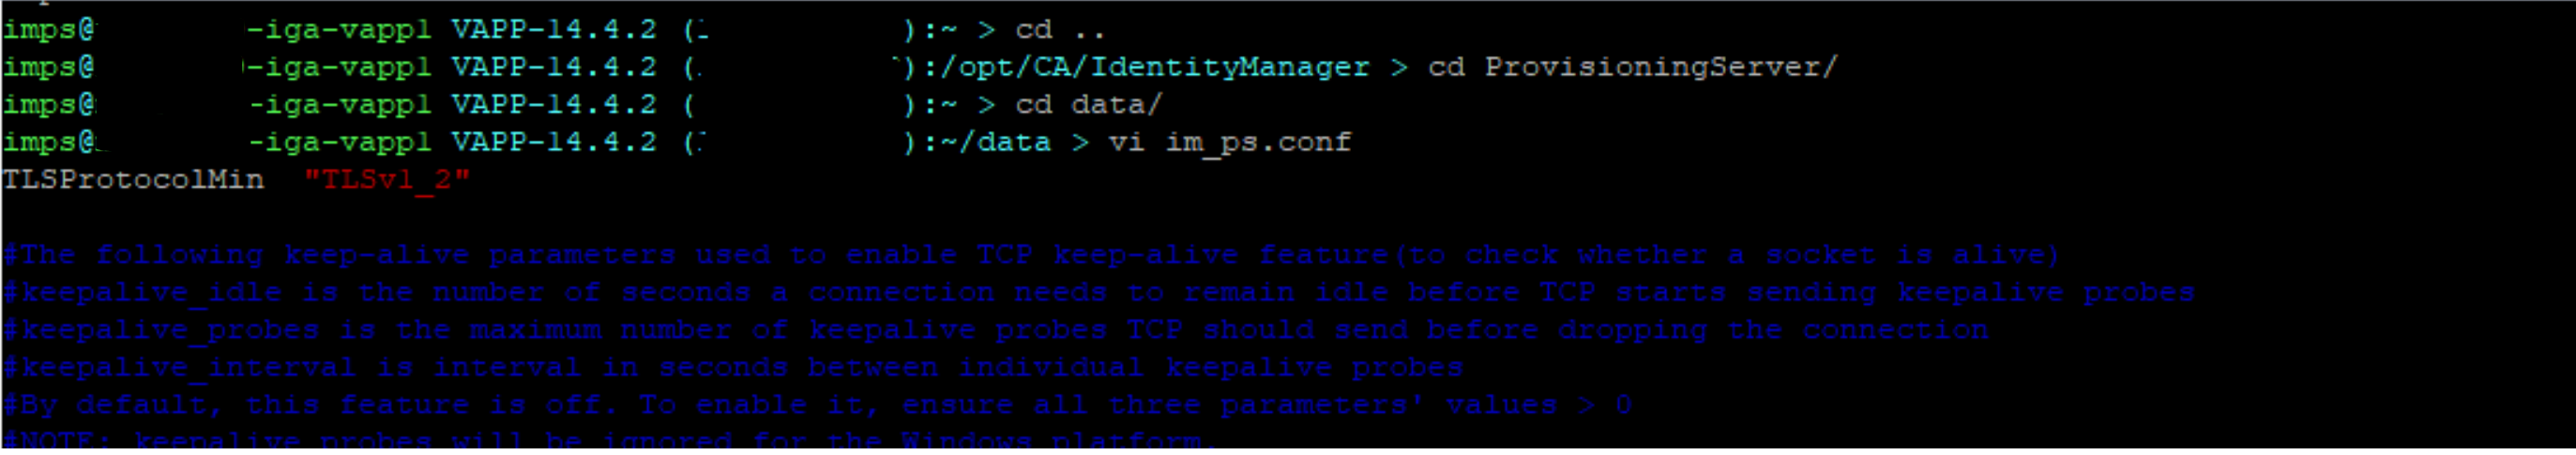Place cursor on TLSProtocolMin setting name
Viewport: 2576px width, 455px height.
point(133,180)
